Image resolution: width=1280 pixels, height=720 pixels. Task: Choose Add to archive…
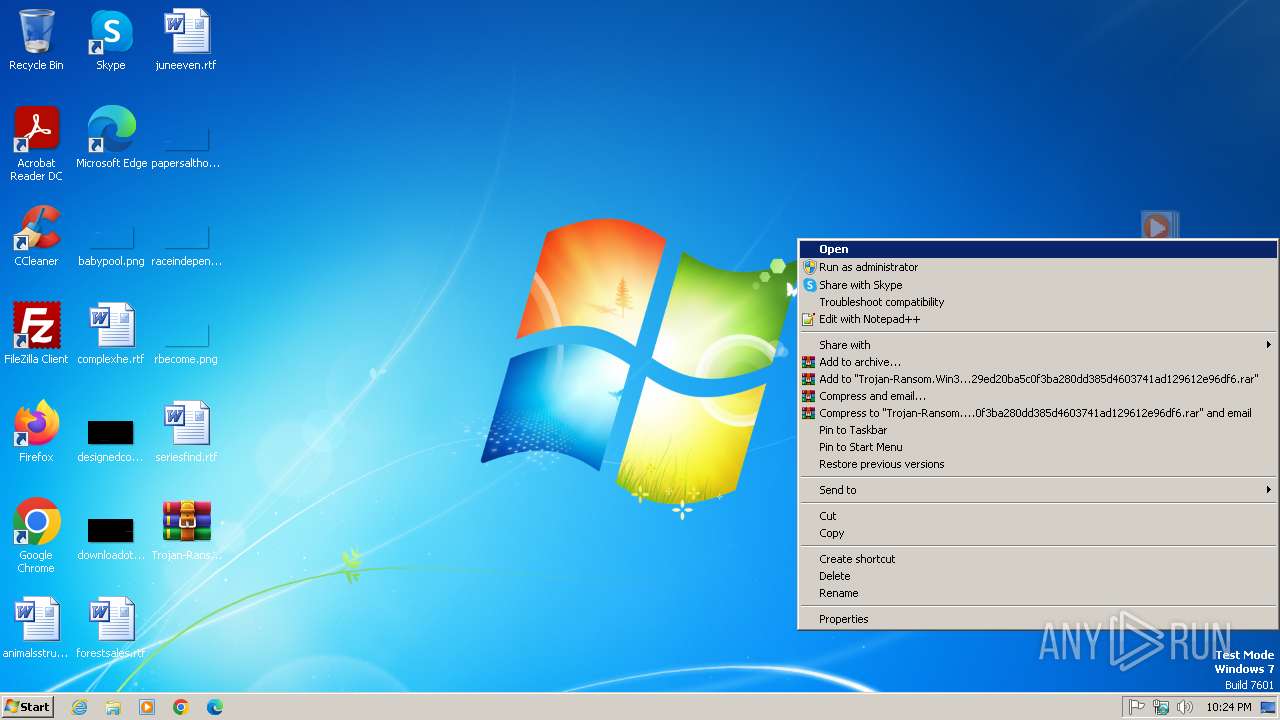click(1037, 362)
